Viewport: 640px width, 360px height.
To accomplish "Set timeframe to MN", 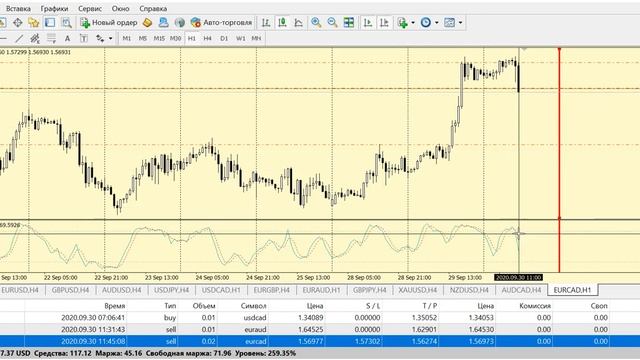I will pos(256,38).
